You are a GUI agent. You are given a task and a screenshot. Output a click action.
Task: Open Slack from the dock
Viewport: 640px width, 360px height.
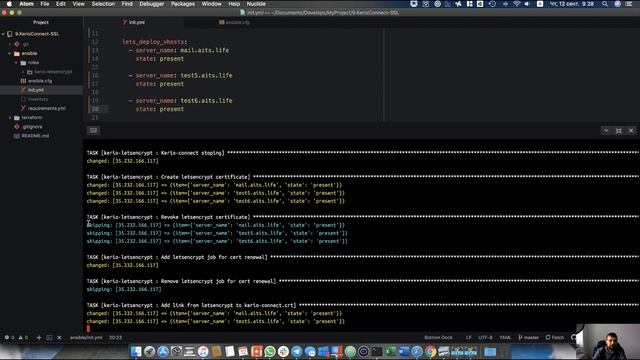pos(283,351)
